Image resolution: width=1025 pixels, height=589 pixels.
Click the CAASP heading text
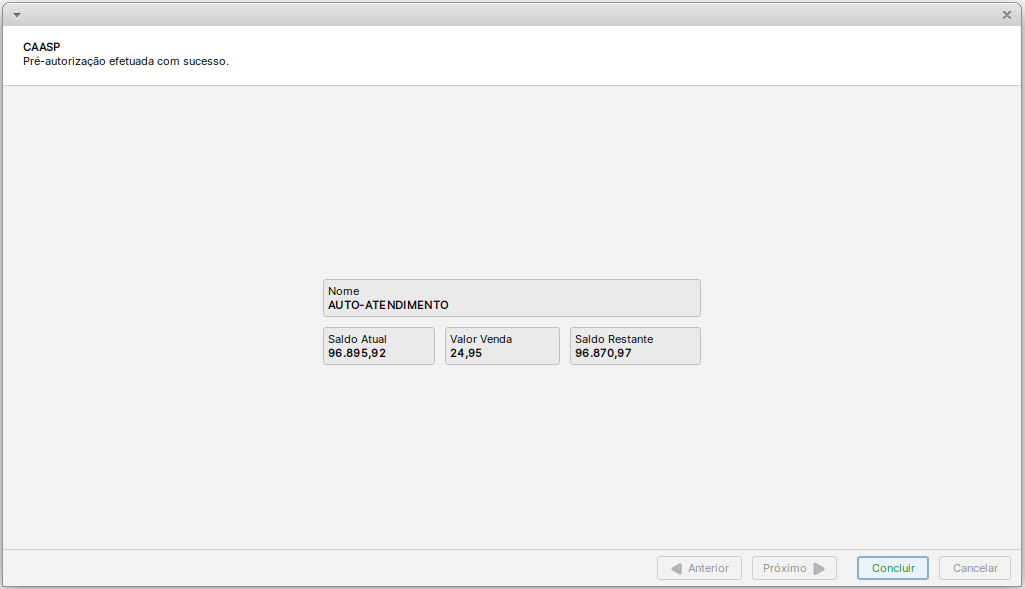coord(41,47)
